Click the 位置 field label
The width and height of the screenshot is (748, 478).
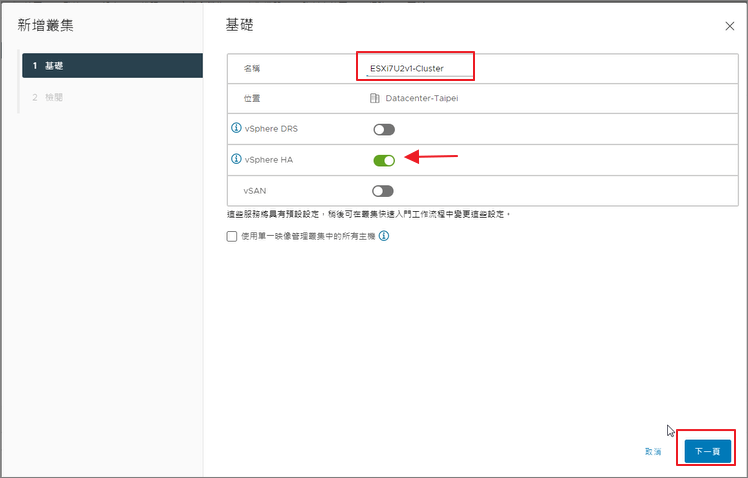[252, 98]
